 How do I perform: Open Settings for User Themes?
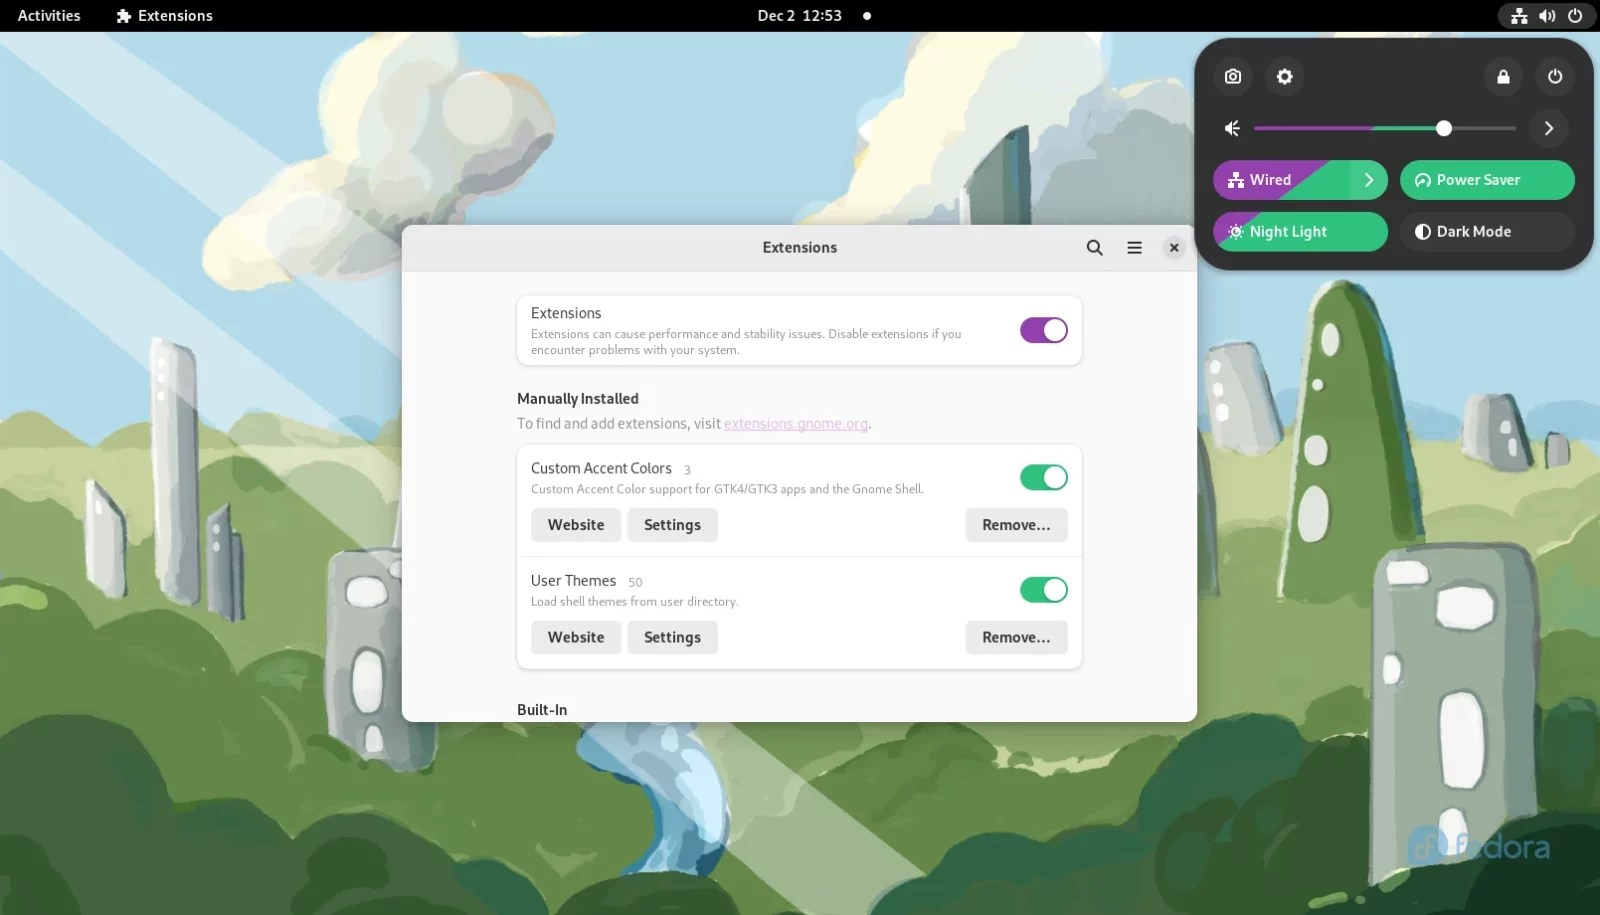672,637
